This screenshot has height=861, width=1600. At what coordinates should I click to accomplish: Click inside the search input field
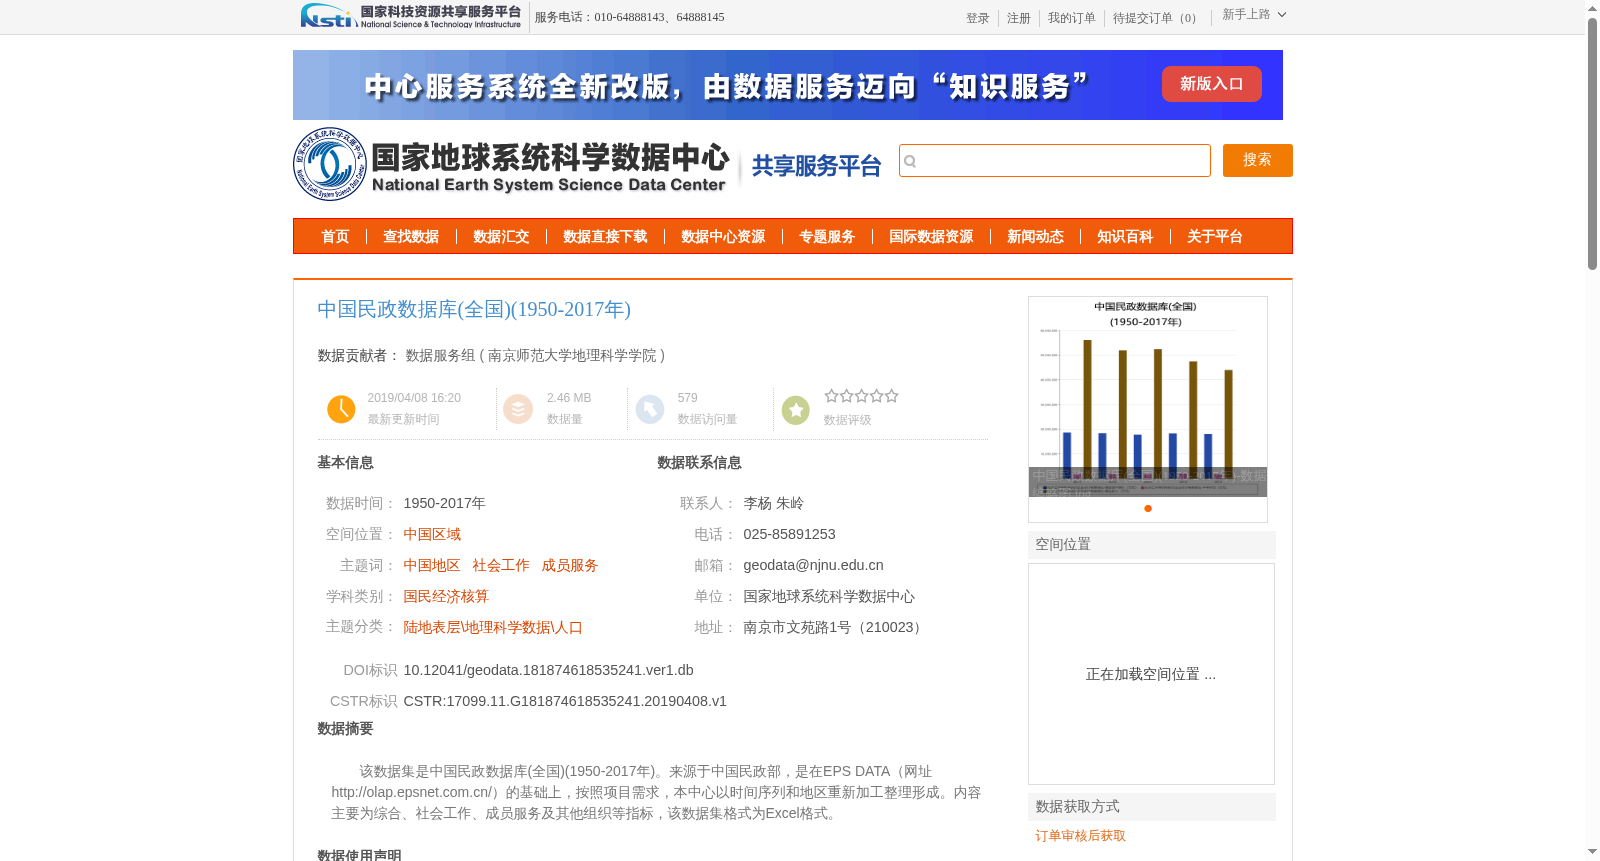click(1055, 160)
